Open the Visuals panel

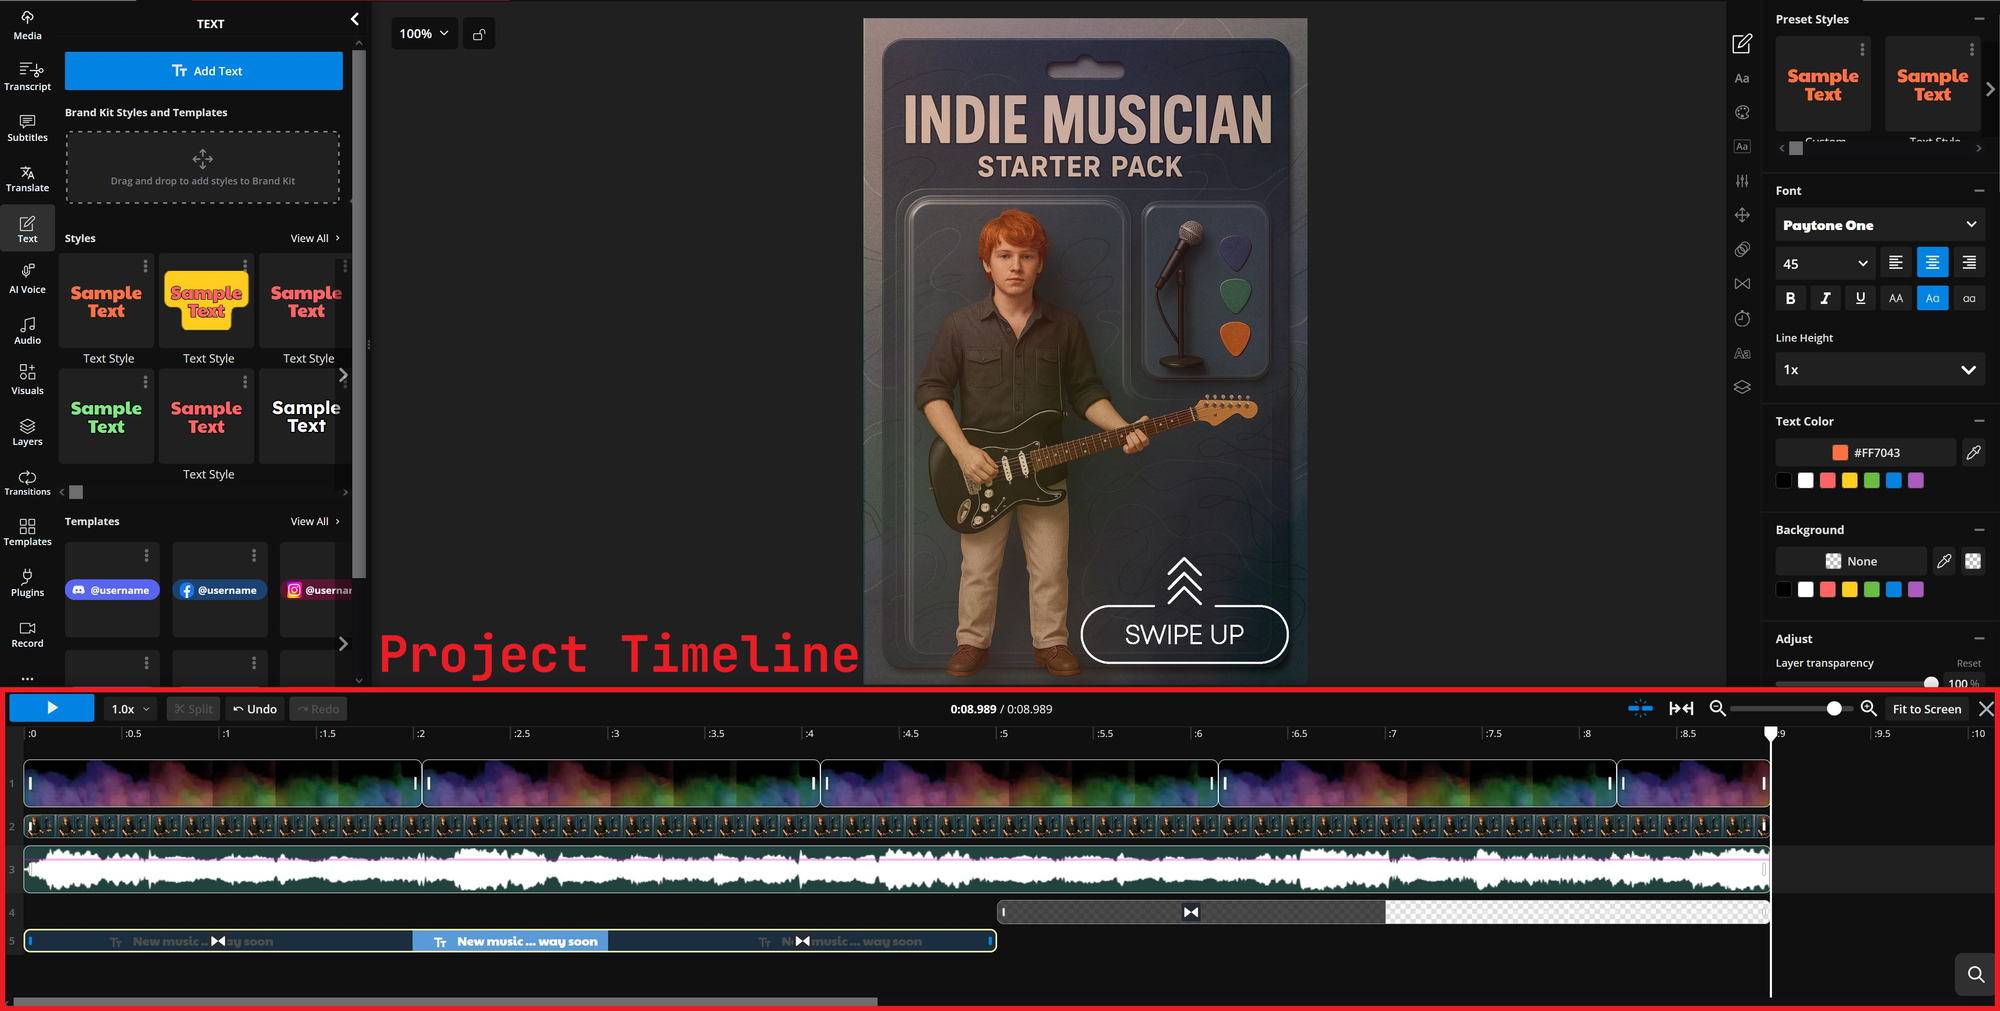click(x=27, y=380)
